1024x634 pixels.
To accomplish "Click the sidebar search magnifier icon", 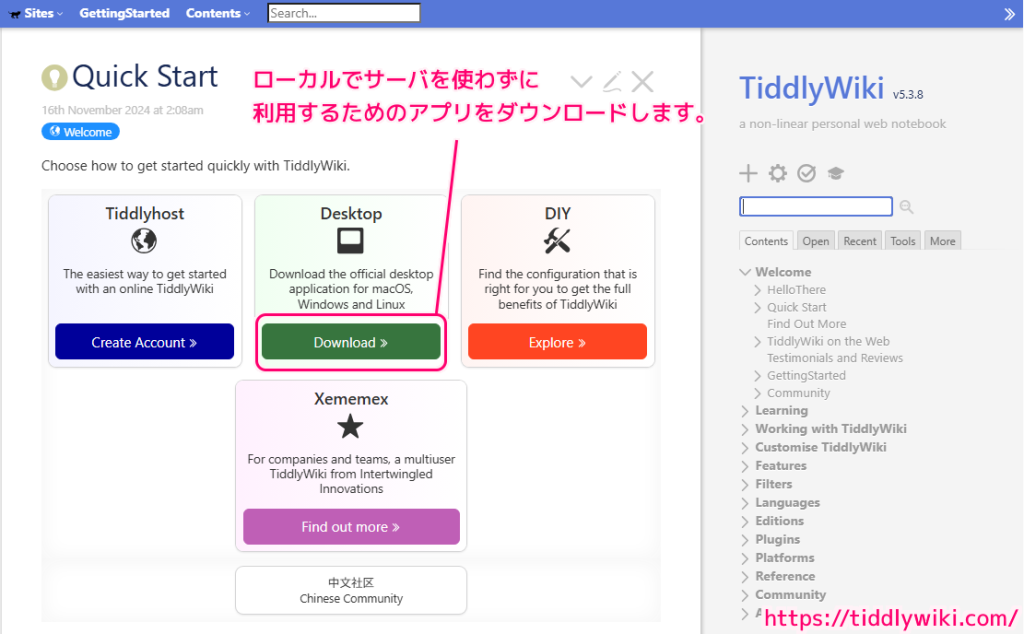I will point(906,206).
